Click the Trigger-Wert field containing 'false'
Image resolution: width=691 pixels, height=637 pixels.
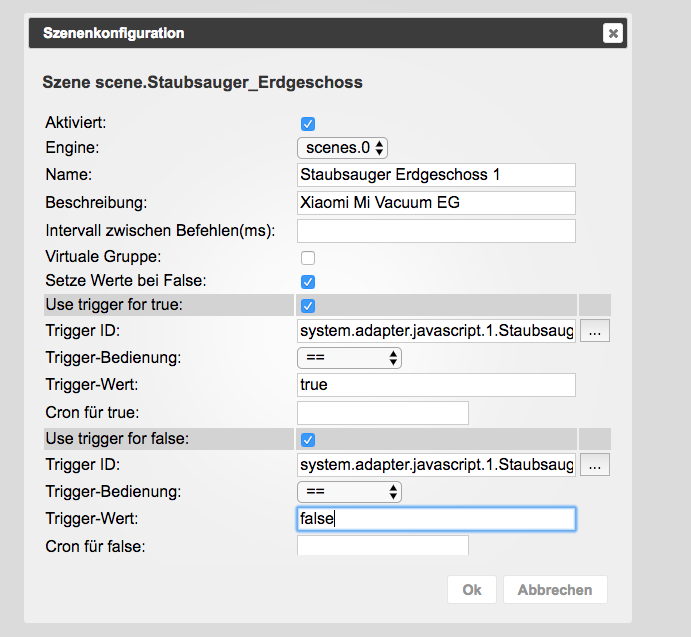(x=436, y=519)
